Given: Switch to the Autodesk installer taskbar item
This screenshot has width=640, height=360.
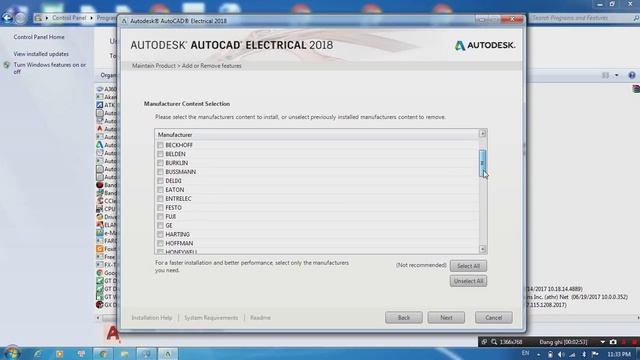Looking at the screenshot, I should point(168,354).
